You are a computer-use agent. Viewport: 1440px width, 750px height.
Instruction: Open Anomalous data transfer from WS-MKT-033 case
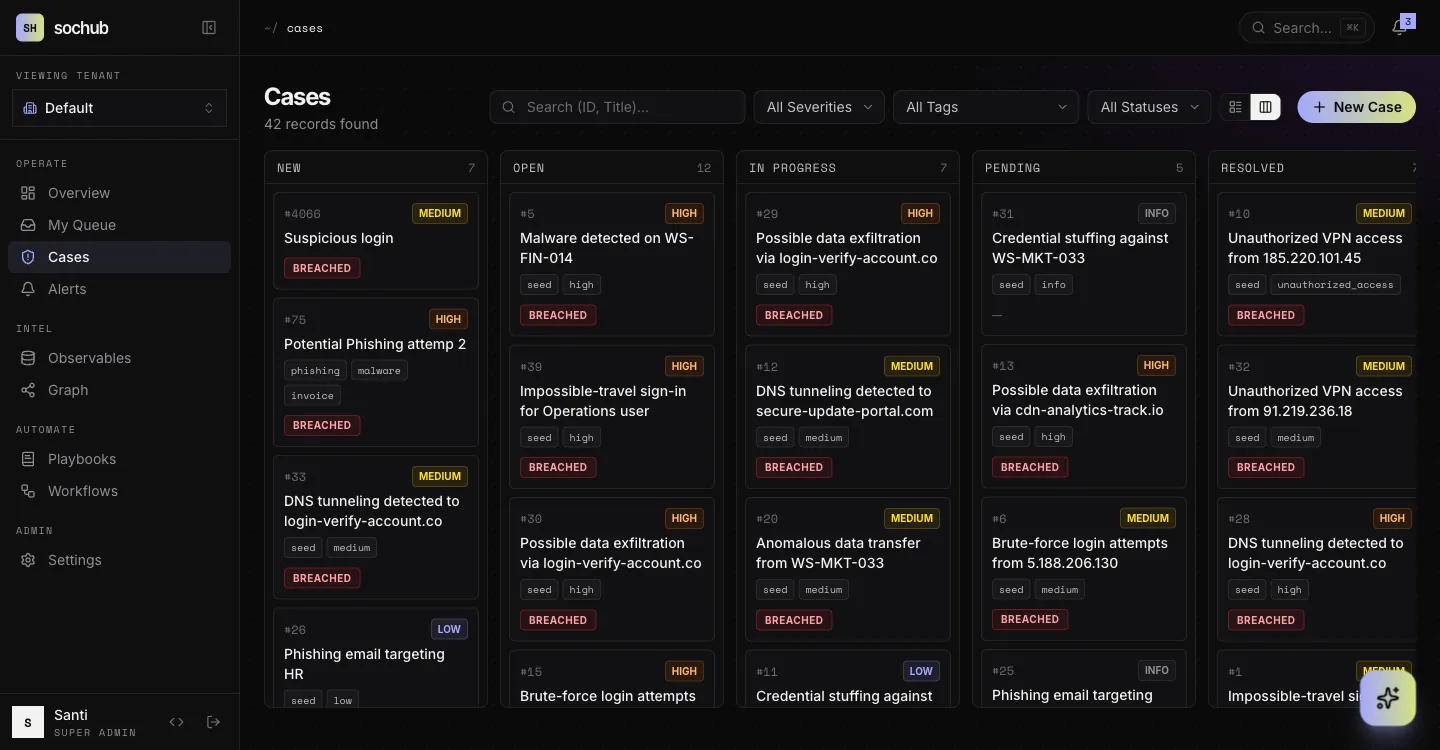tap(848, 569)
